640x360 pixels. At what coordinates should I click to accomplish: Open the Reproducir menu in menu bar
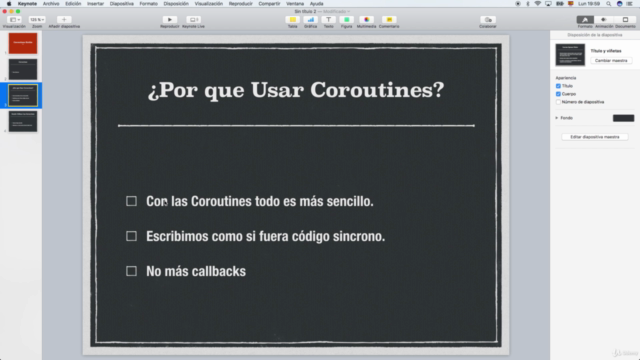[240, 4]
